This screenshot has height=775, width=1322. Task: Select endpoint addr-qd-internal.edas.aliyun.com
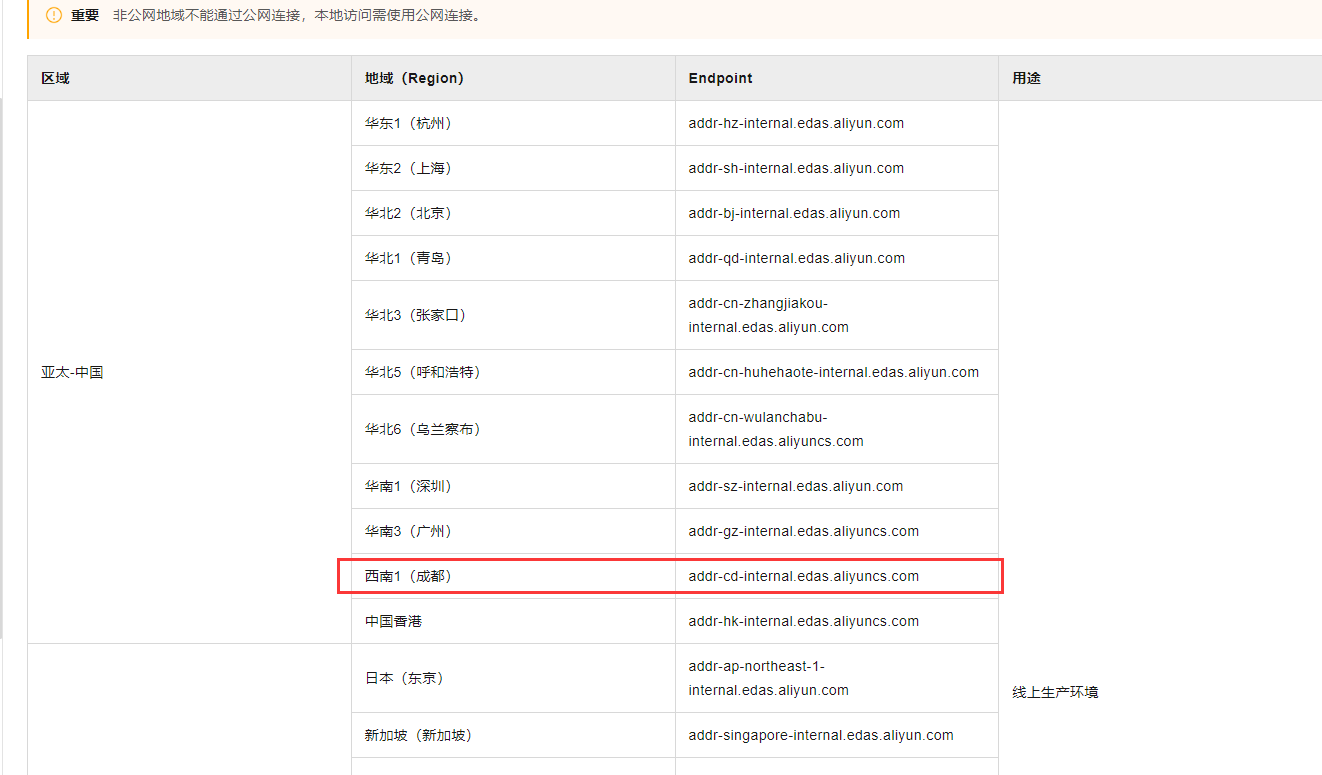coord(797,258)
